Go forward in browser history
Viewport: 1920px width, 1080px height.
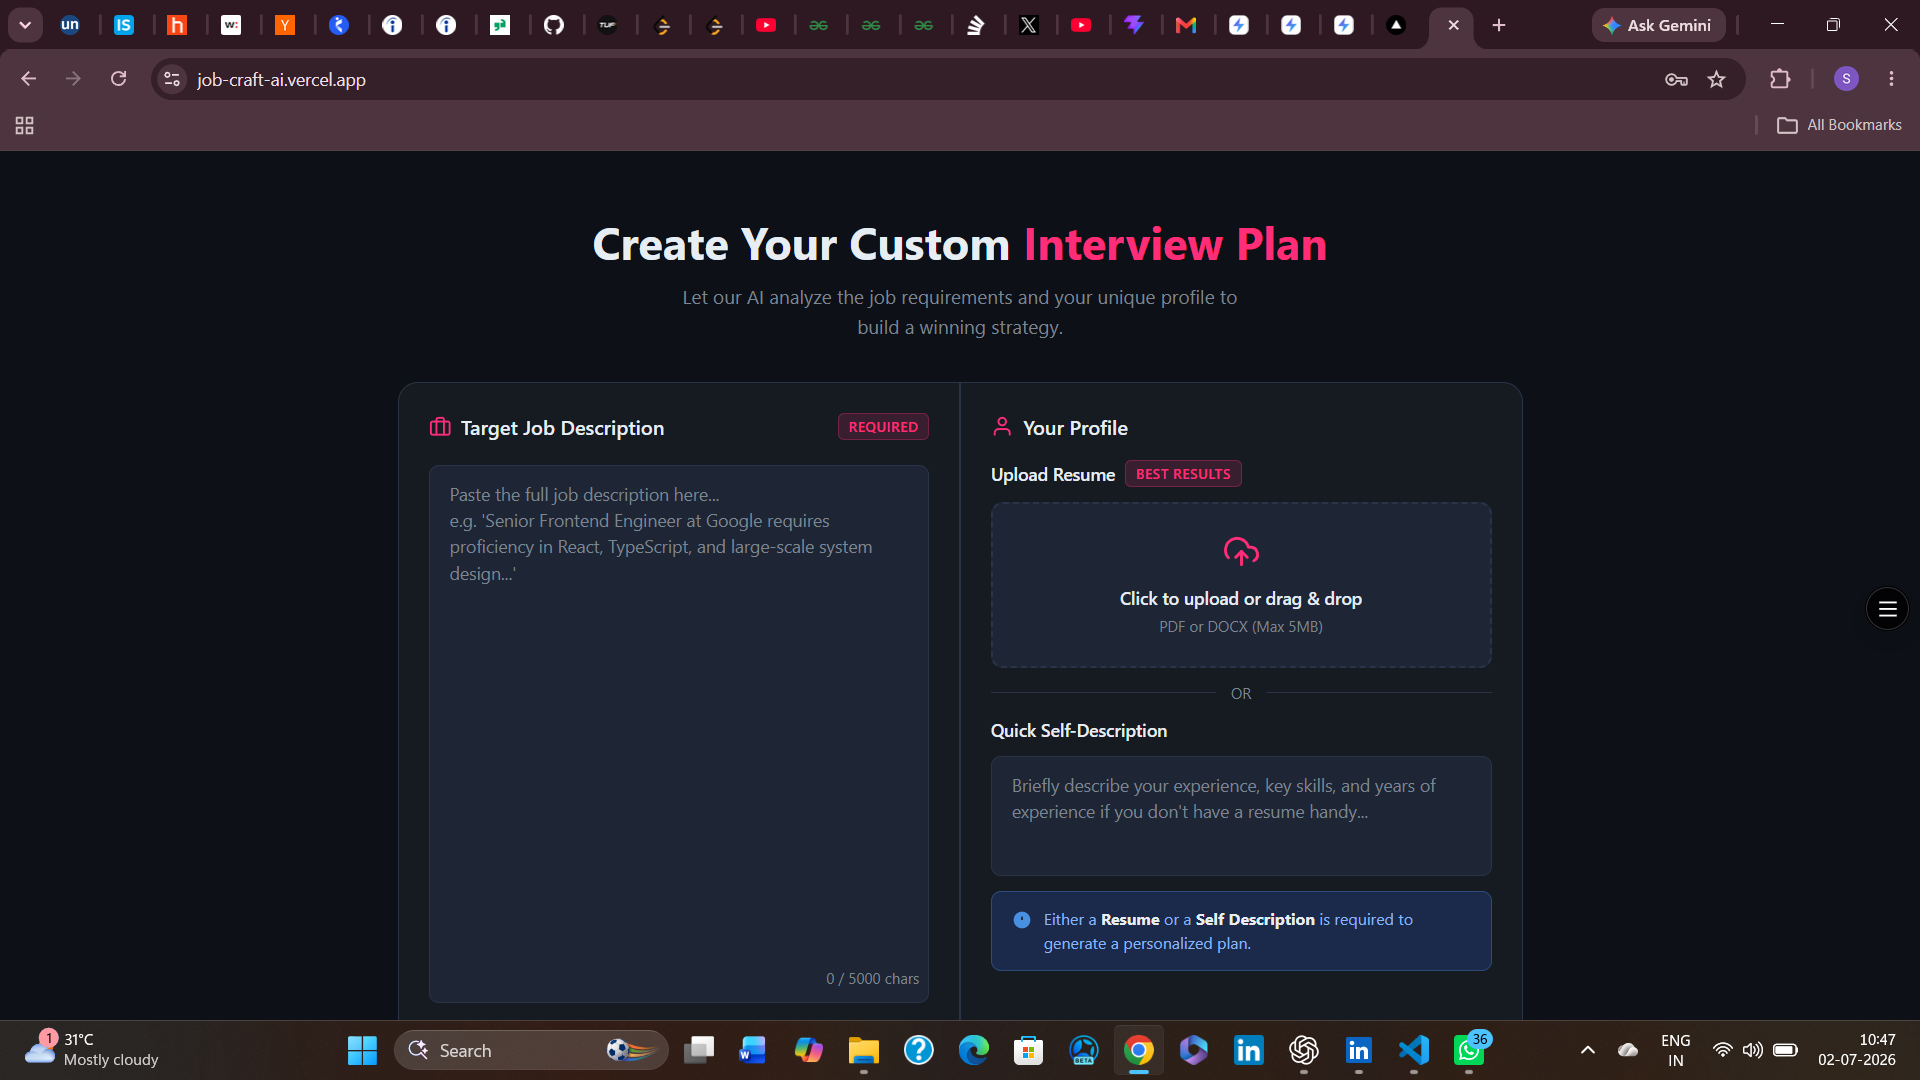pos(73,79)
